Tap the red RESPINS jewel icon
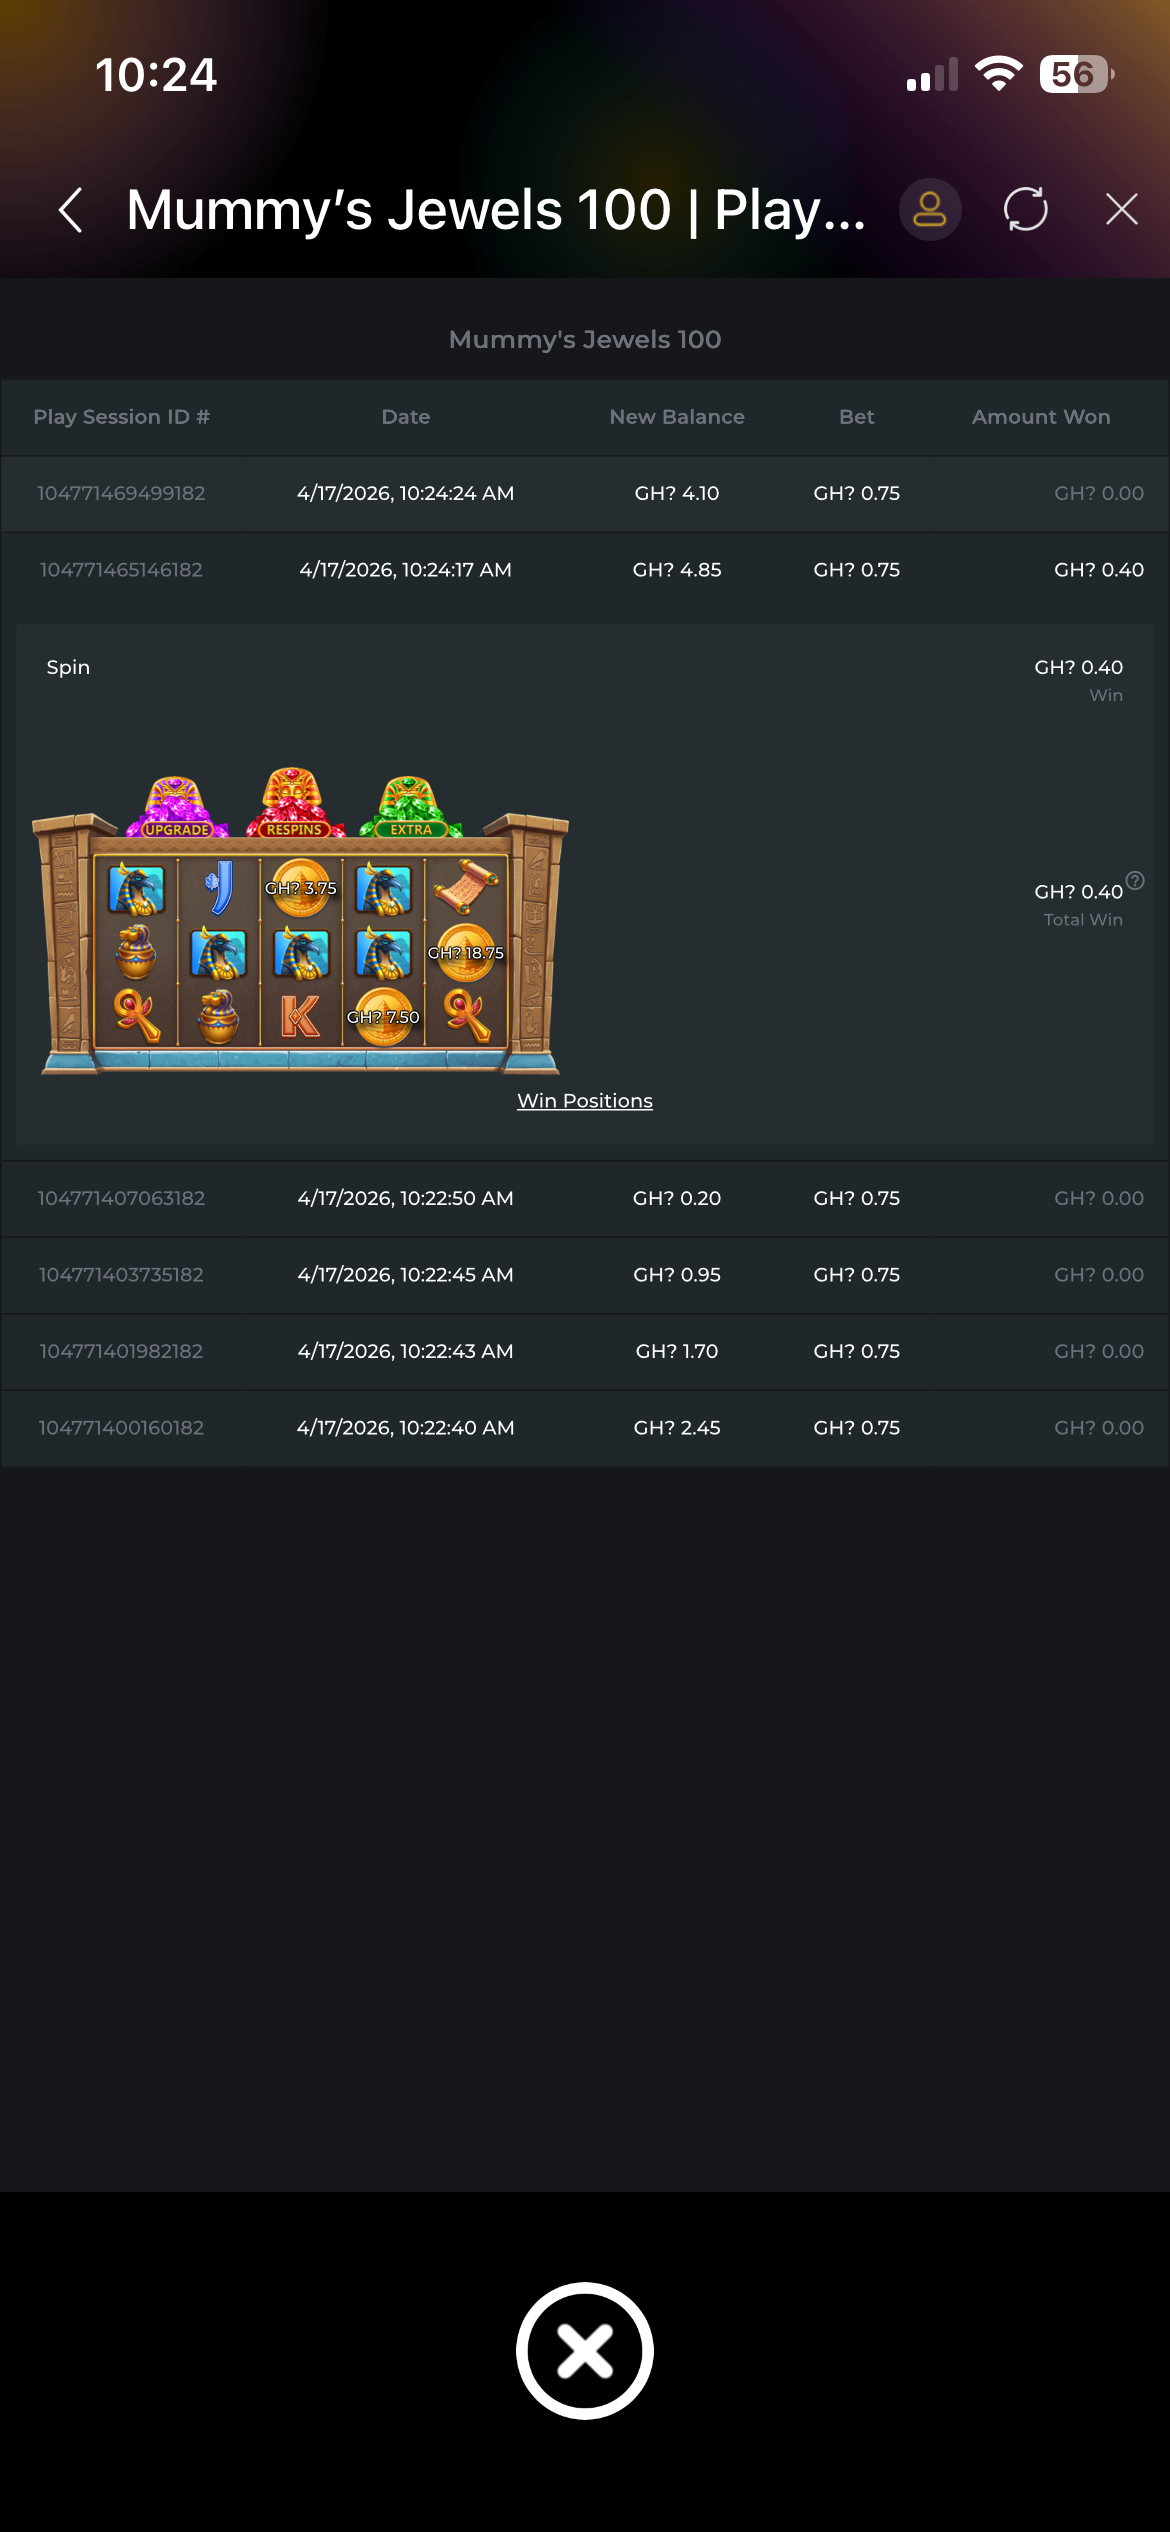The image size is (1170, 2532). pyautogui.click(x=294, y=803)
